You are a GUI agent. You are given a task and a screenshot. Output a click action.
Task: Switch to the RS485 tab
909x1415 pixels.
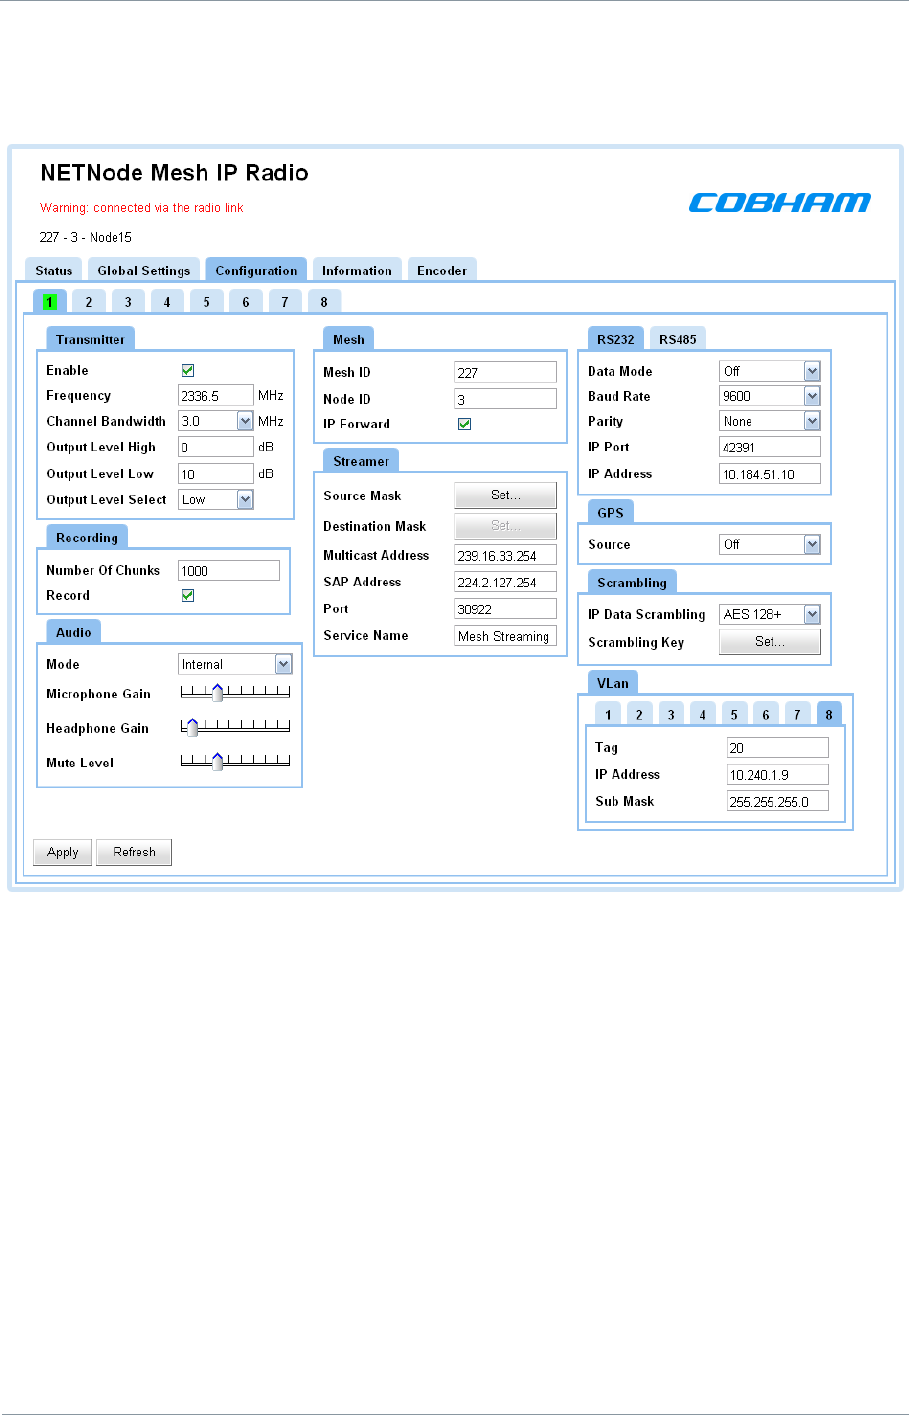tap(678, 340)
